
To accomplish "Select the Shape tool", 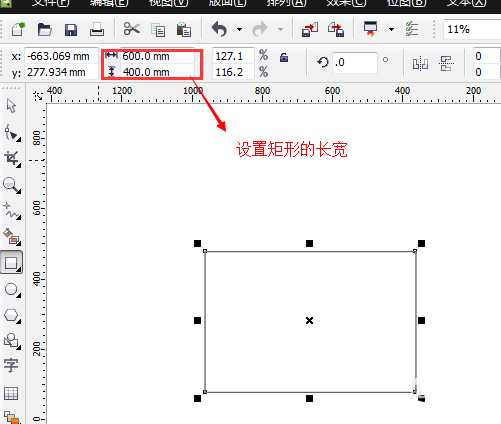I will click(x=12, y=133).
